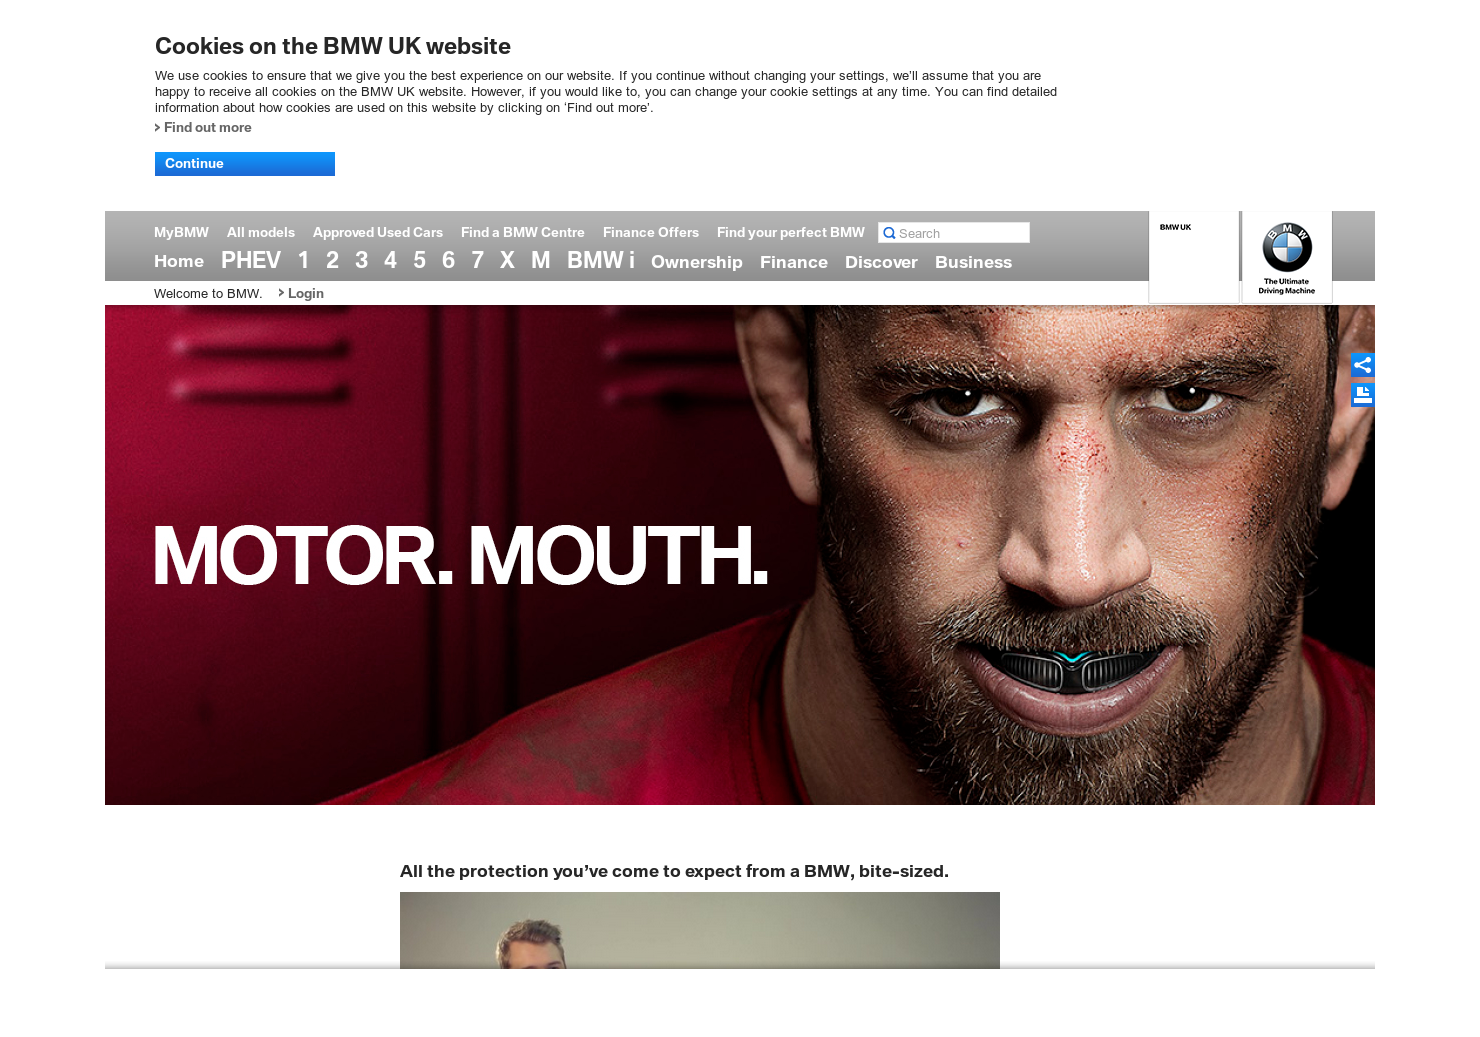
Task: Click the print page icon
Action: (1363, 395)
